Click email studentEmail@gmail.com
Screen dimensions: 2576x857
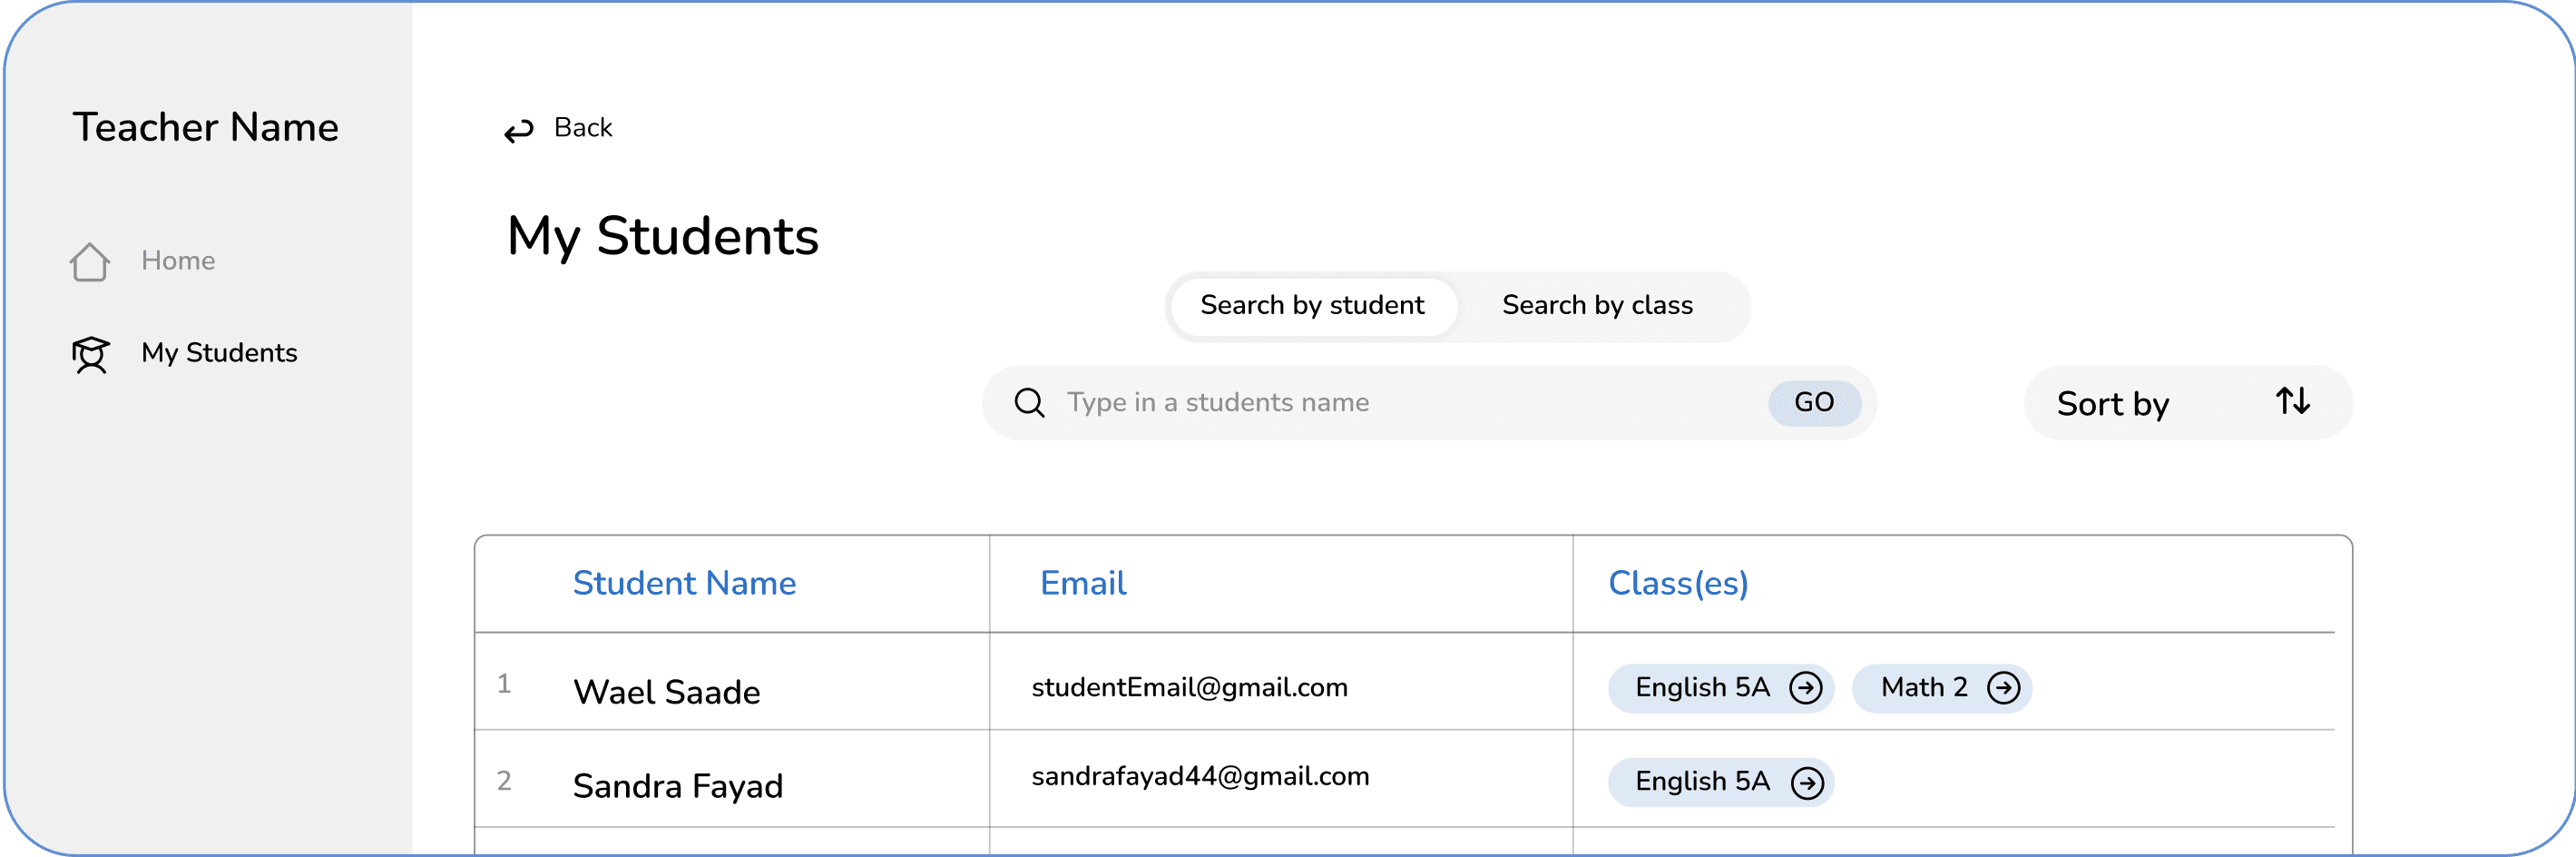(x=1189, y=688)
